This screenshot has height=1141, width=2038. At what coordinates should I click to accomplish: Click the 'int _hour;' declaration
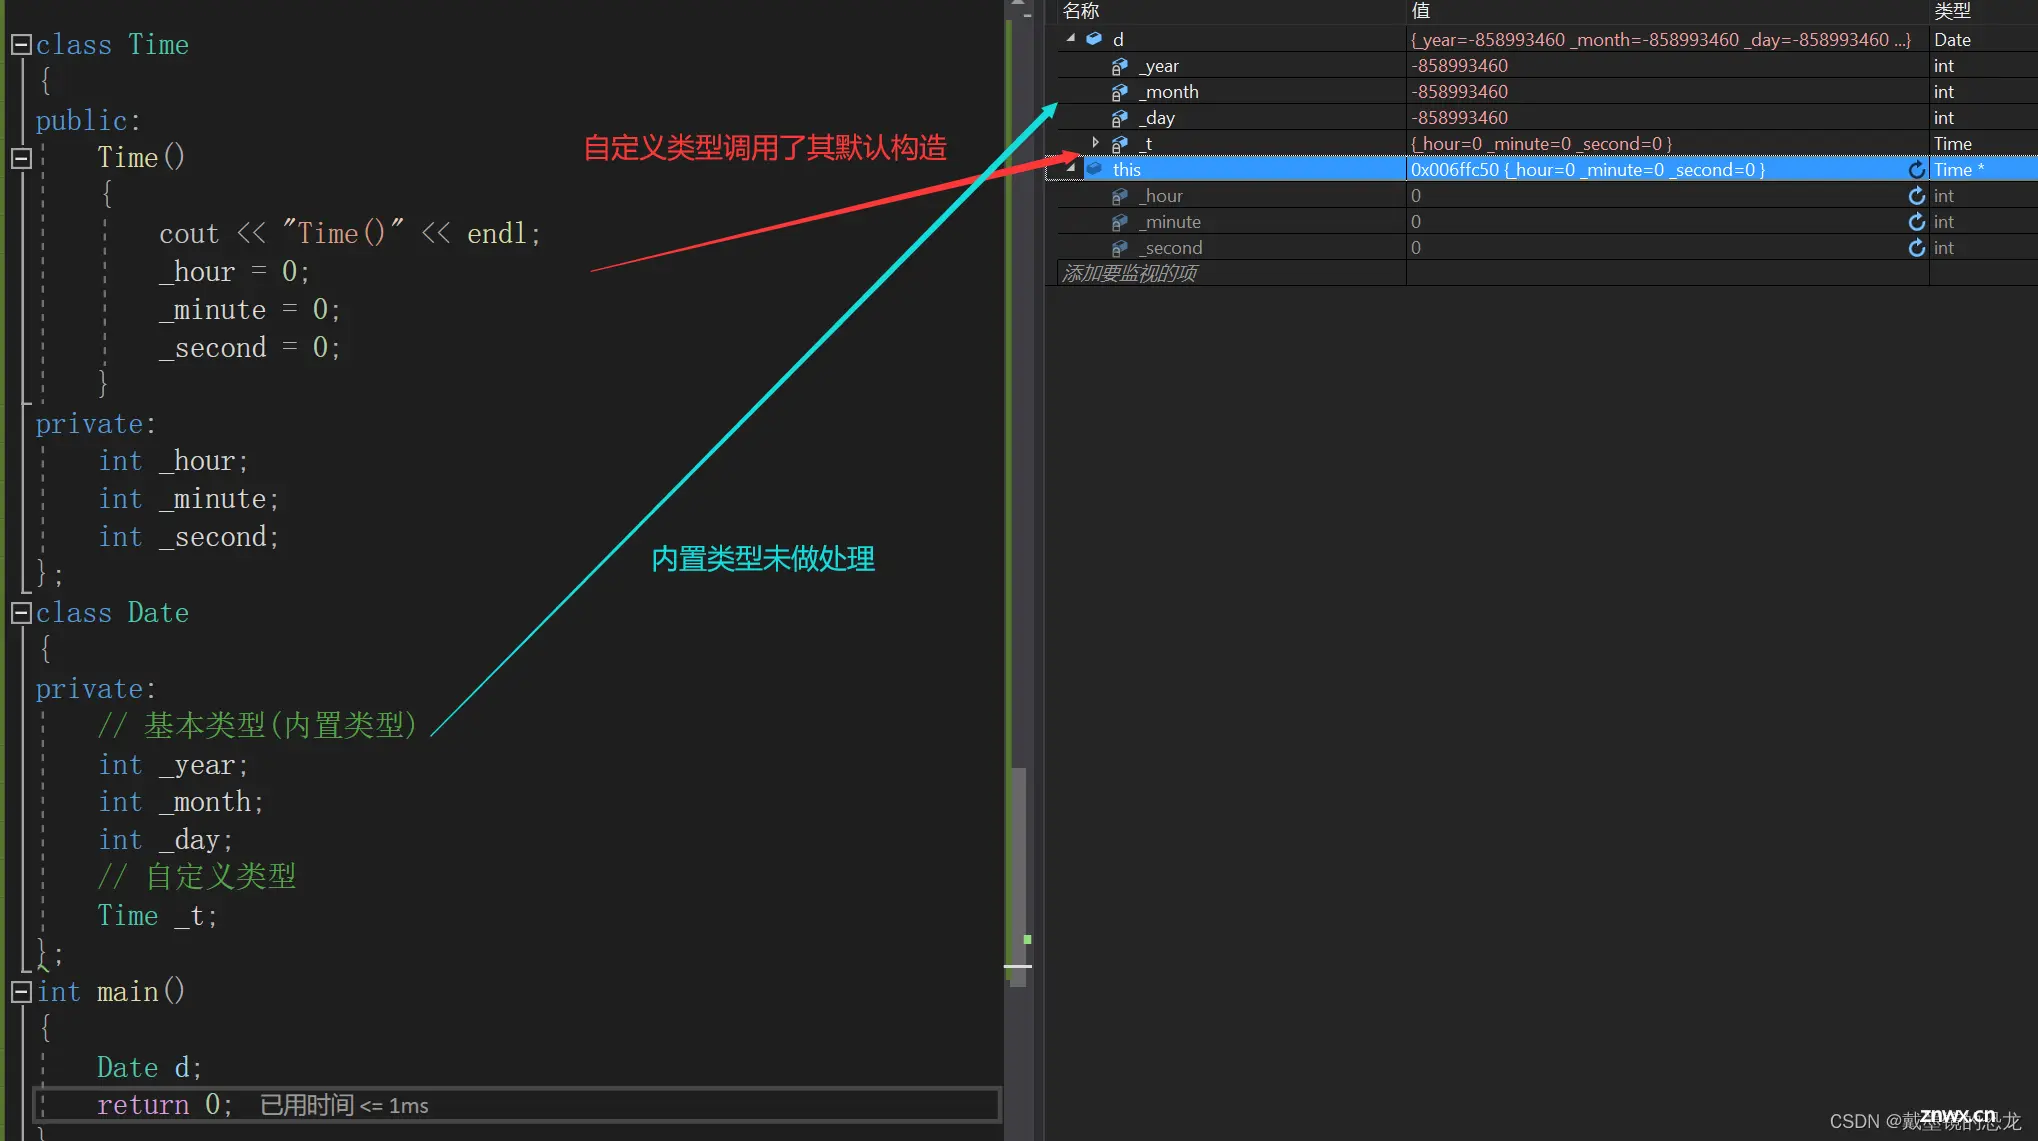click(172, 461)
